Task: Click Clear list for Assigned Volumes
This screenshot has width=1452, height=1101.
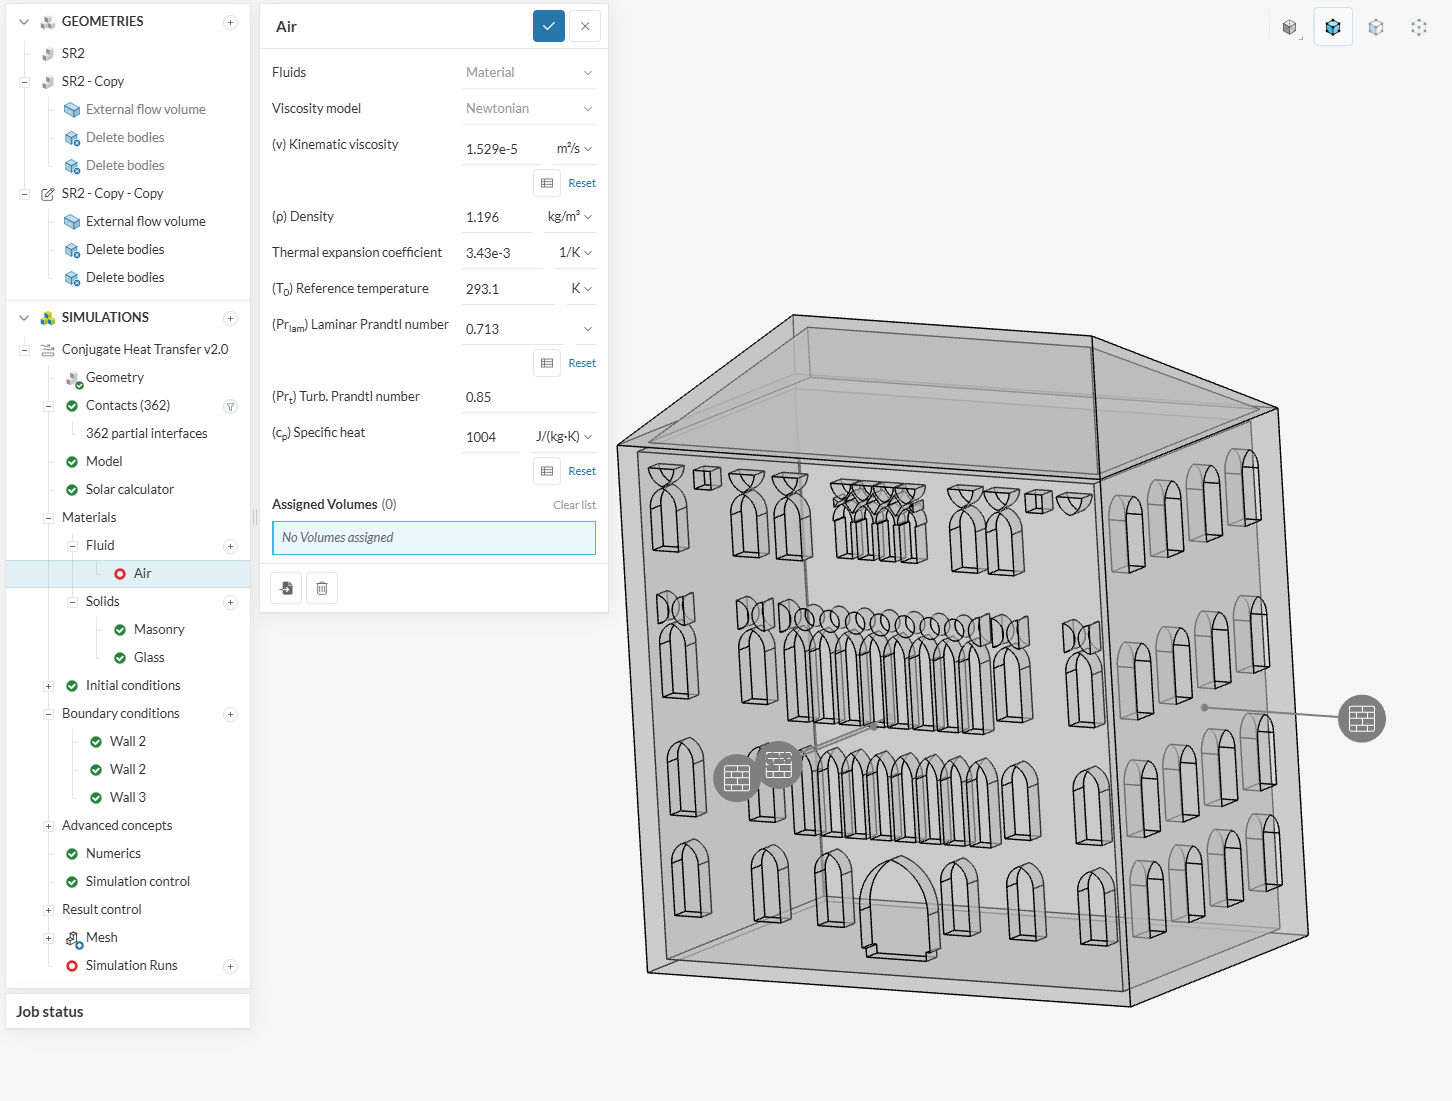Action: point(574,505)
